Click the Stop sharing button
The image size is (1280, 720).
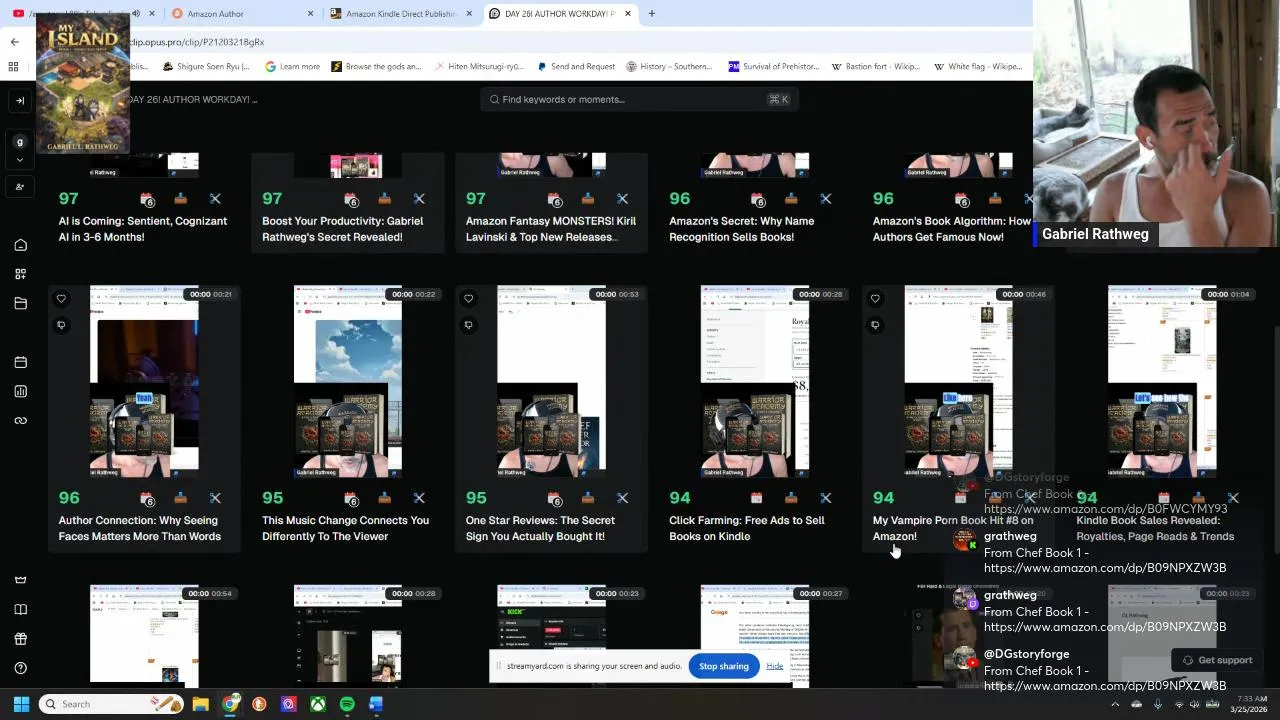pos(724,666)
